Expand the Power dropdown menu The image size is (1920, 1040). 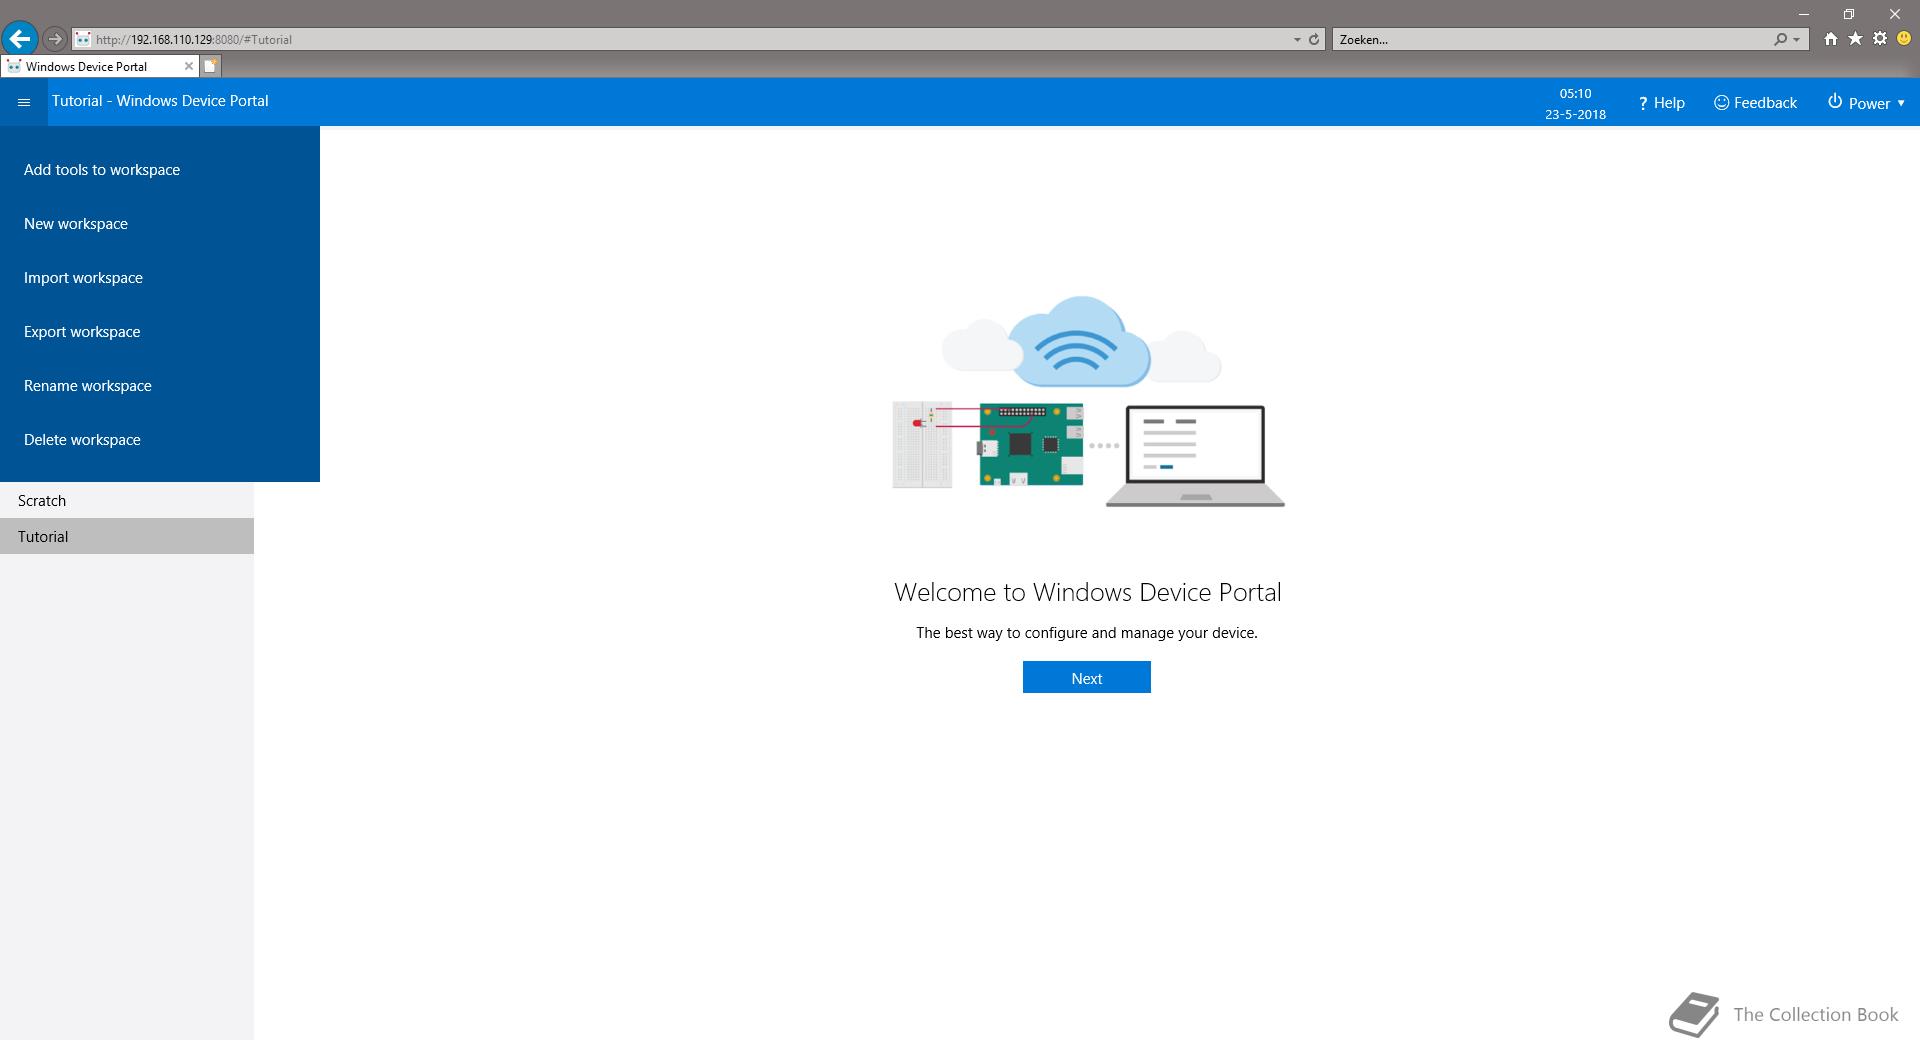1866,102
